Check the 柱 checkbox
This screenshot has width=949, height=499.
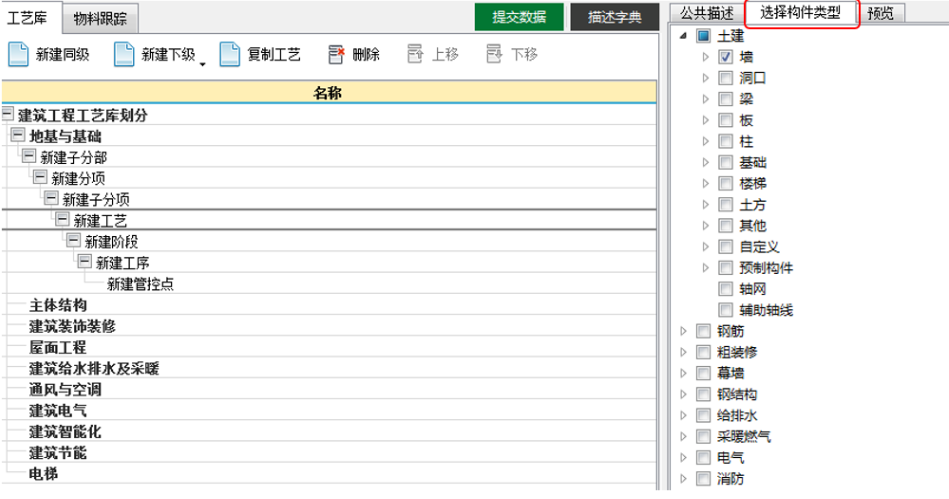726,142
